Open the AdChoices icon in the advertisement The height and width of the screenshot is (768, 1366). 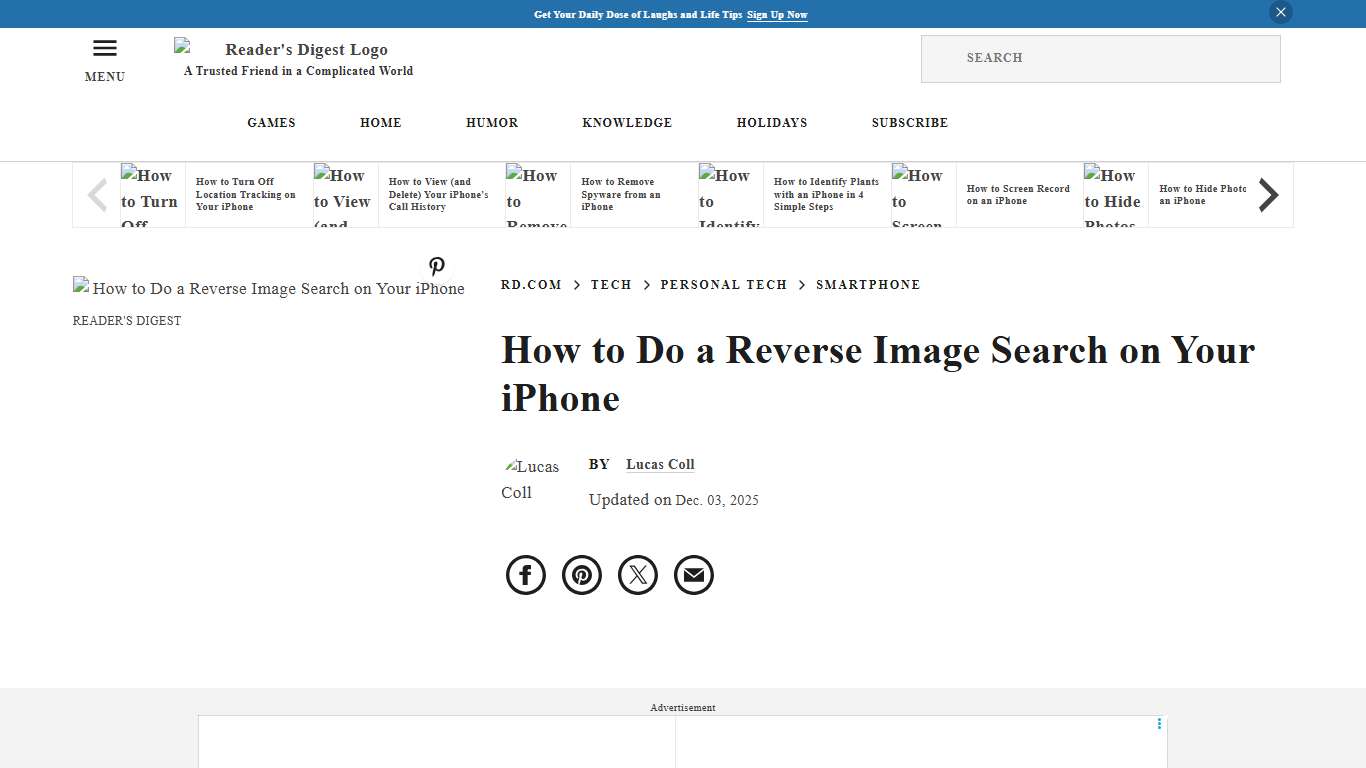click(x=1158, y=723)
